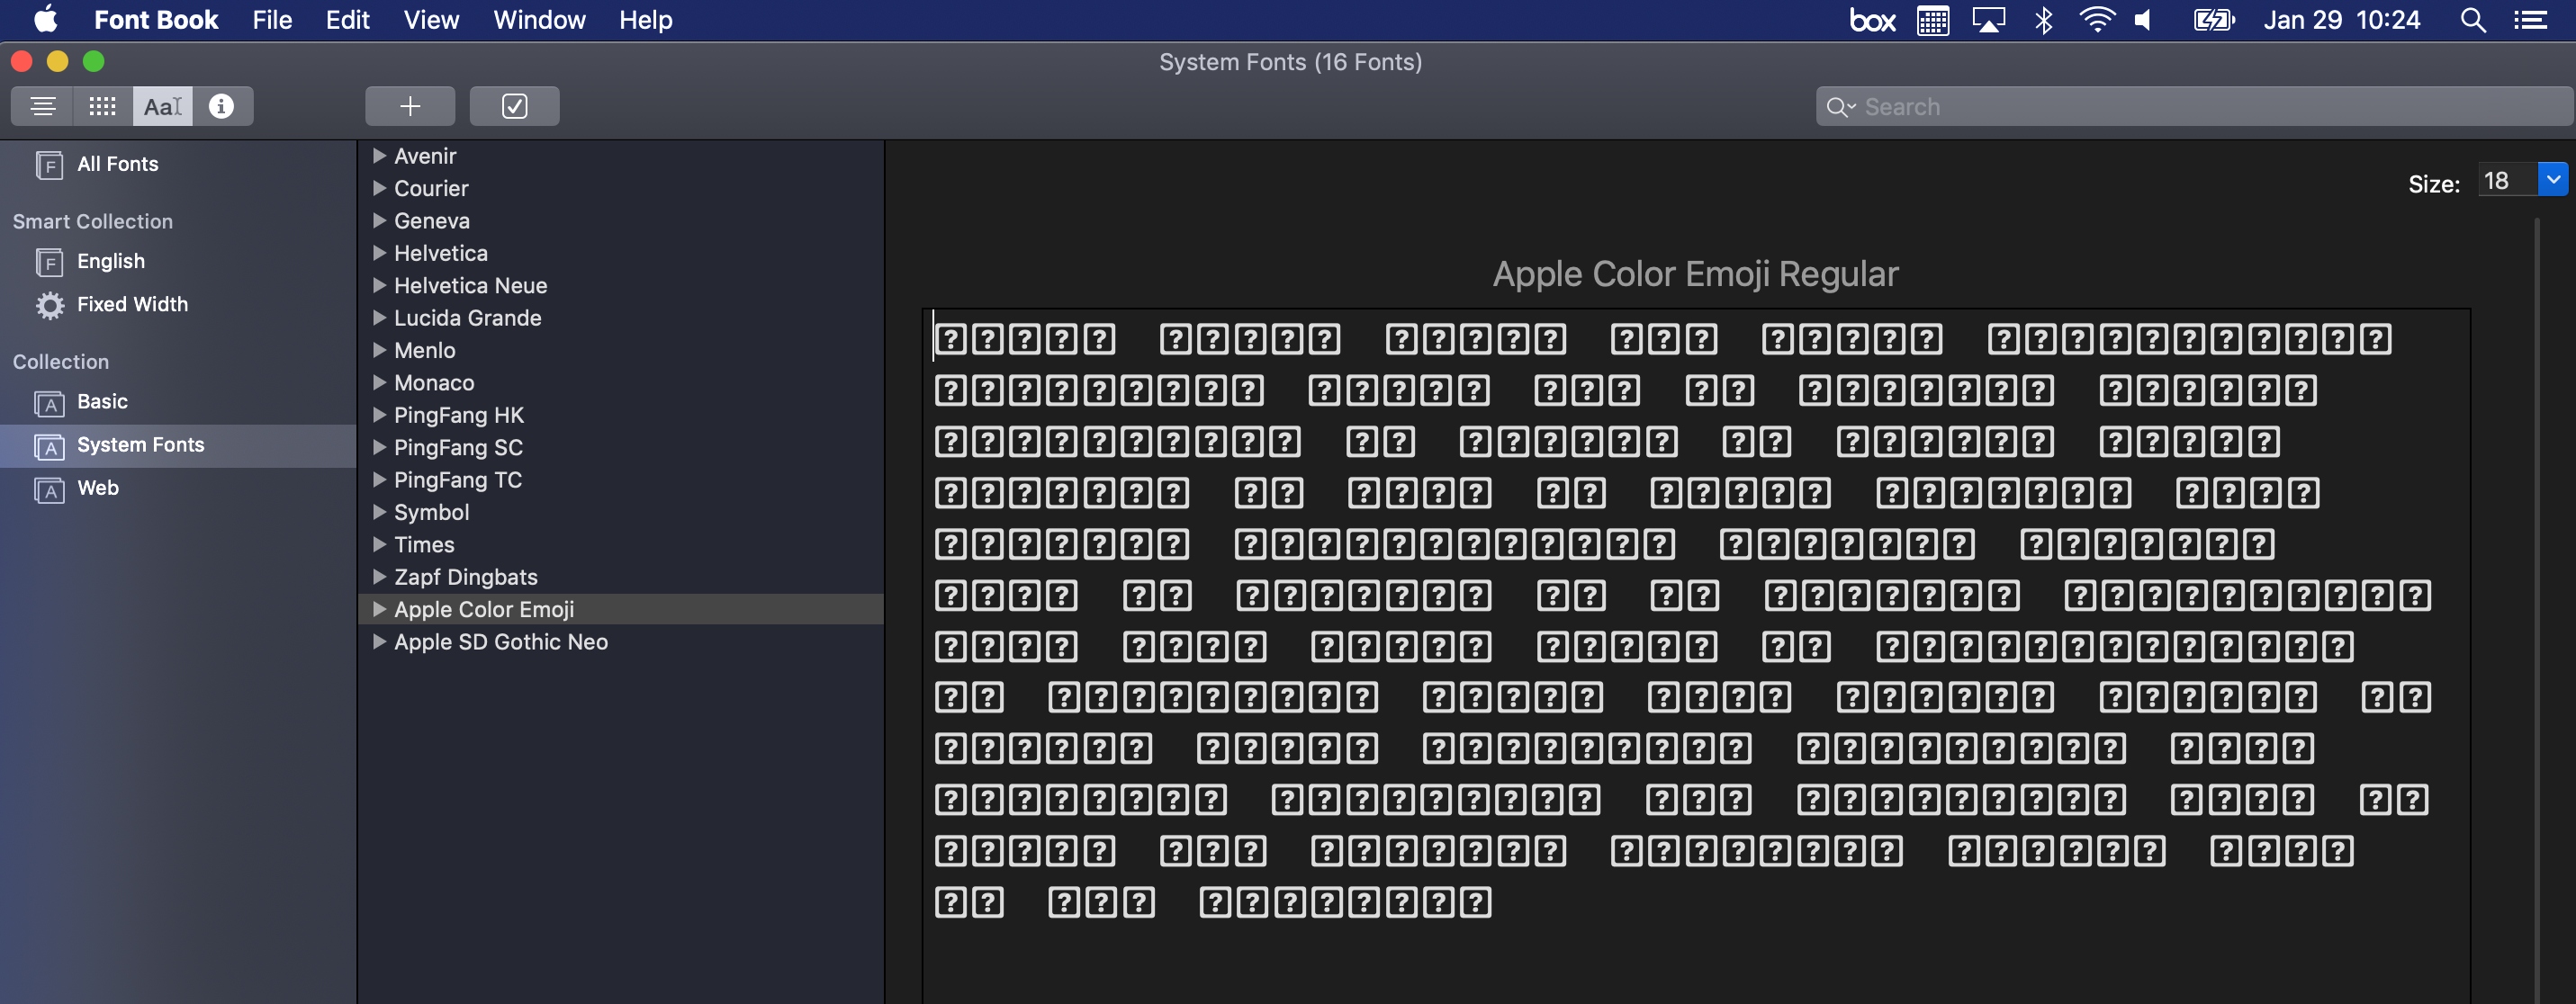Image resolution: width=2576 pixels, height=1004 pixels.
Task: Open the File menu
Action: pos(271,20)
